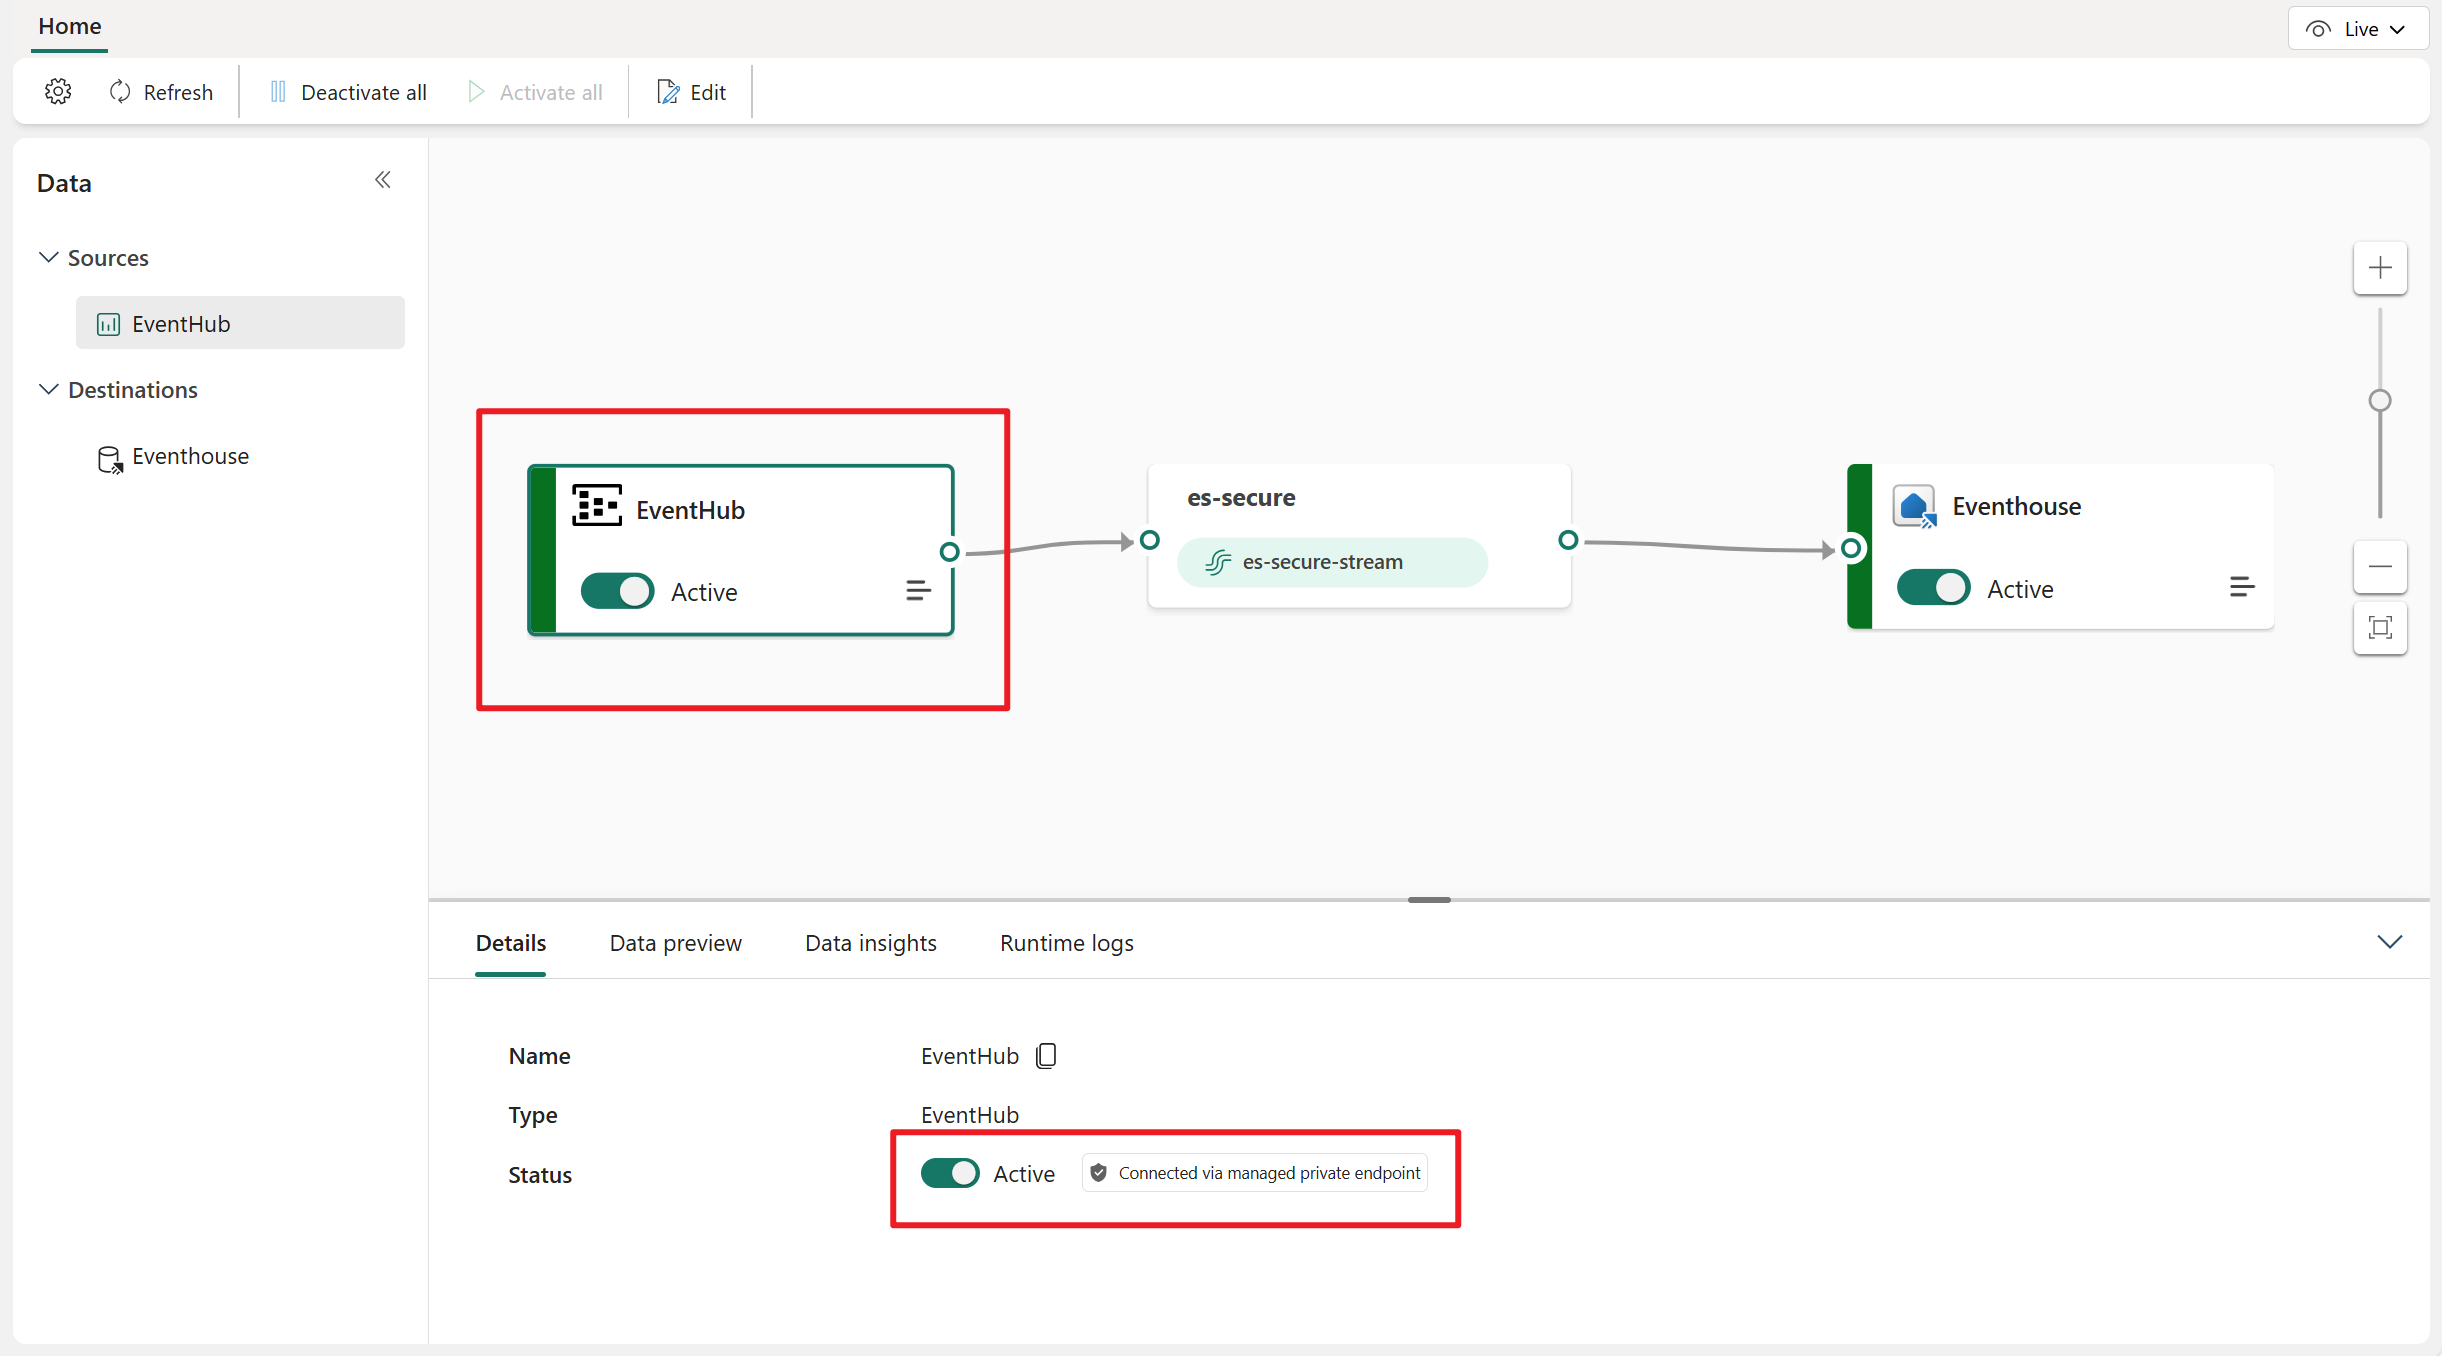Click the fit to view icon

pyautogui.click(x=2380, y=628)
